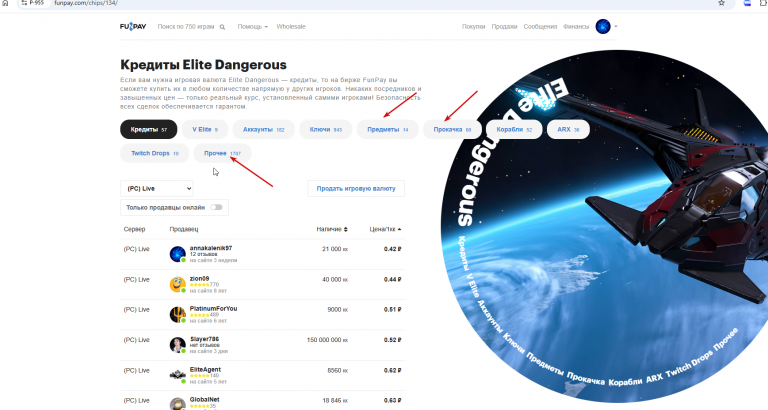Open Сообщения in the header
768x410 pixels.
[540, 26]
